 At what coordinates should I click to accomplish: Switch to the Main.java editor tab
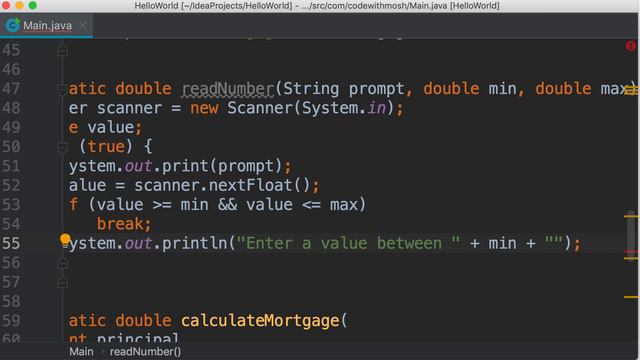pyautogui.click(x=46, y=25)
